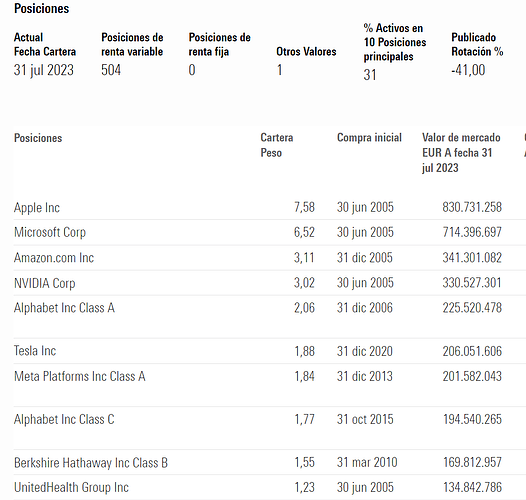Select Alphabet C market value 194.540.265
This screenshot has height=500, width=526.
tap(472, 419)
